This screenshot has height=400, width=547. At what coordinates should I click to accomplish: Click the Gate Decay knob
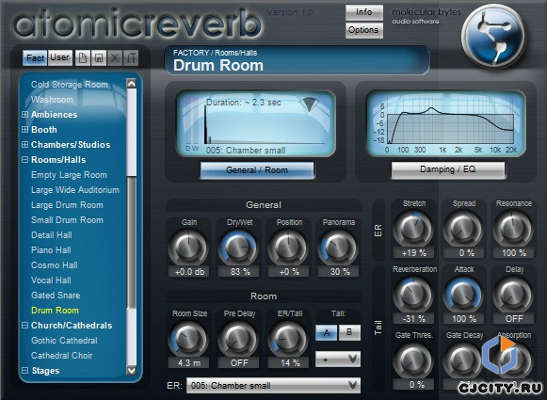click(463, 361)
